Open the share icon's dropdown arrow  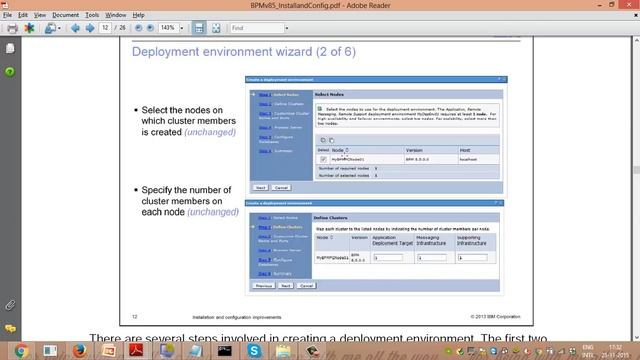coord(60,28)
